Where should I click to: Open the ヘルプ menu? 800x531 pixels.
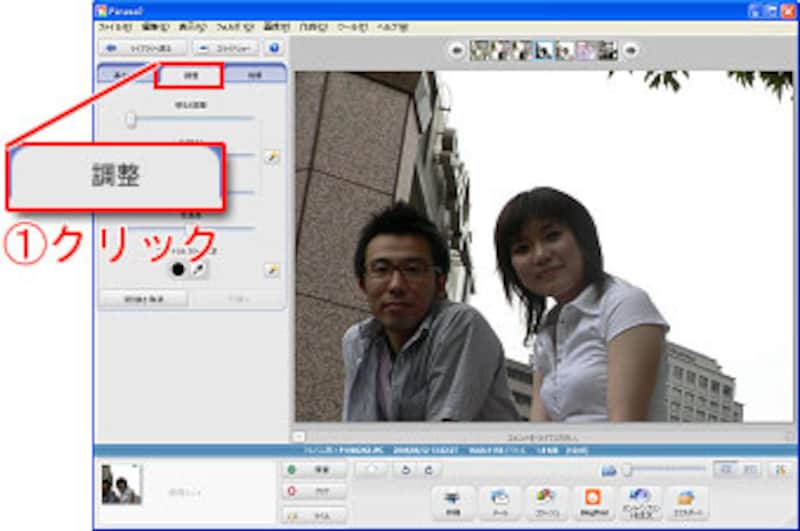392,27
